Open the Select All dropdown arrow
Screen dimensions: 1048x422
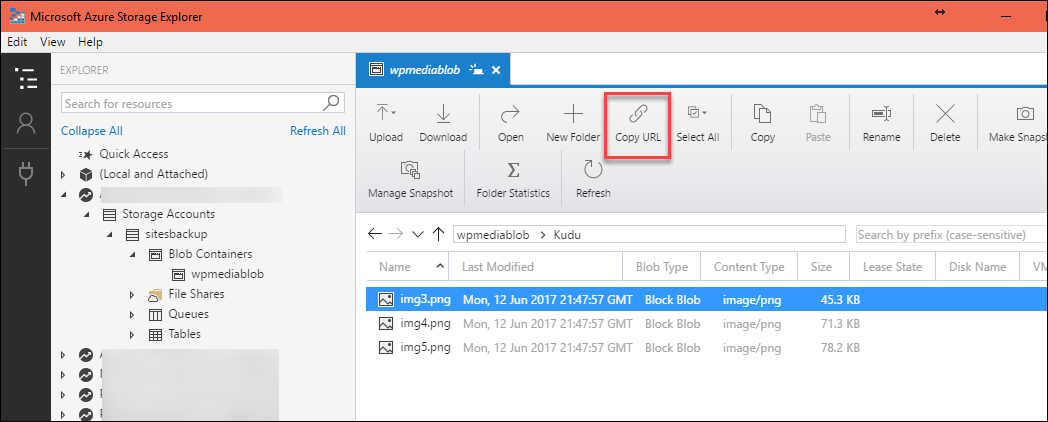pos(704,111)
